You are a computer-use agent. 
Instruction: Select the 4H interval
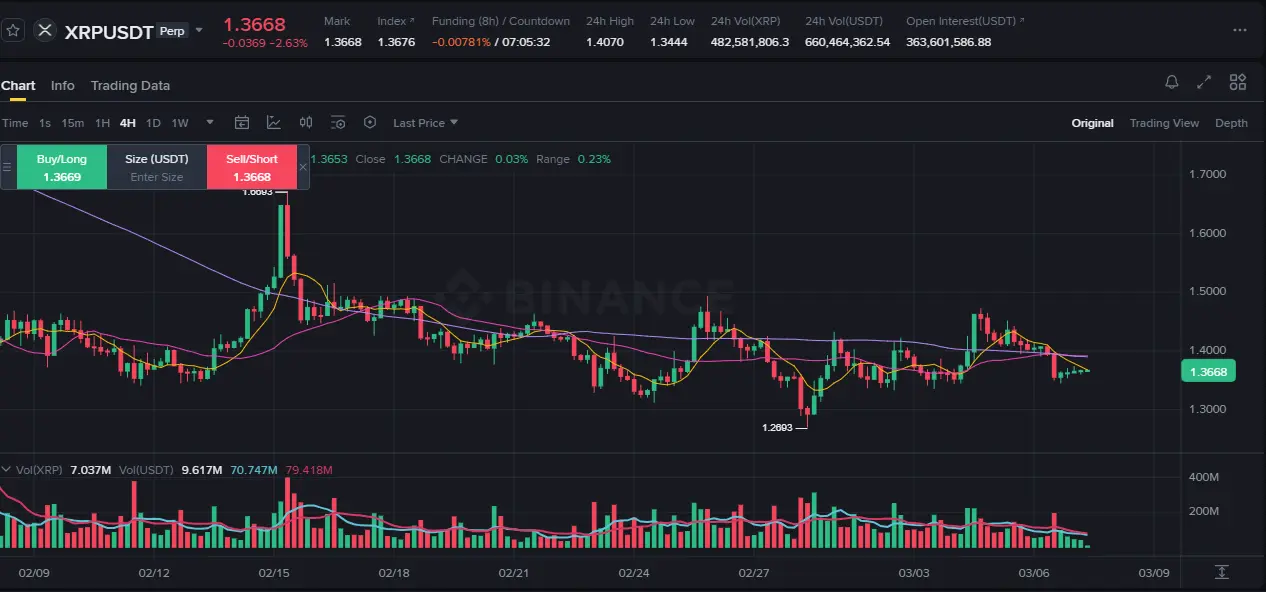(x=128, y=123)
